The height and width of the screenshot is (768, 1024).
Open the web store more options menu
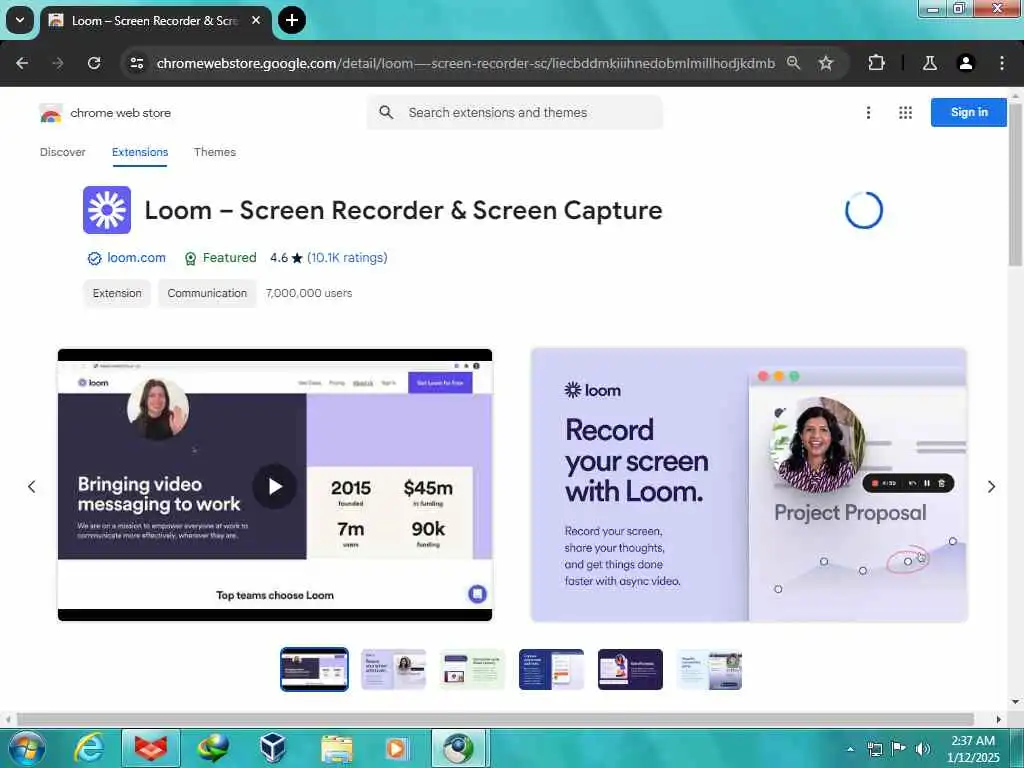point(869,113)
